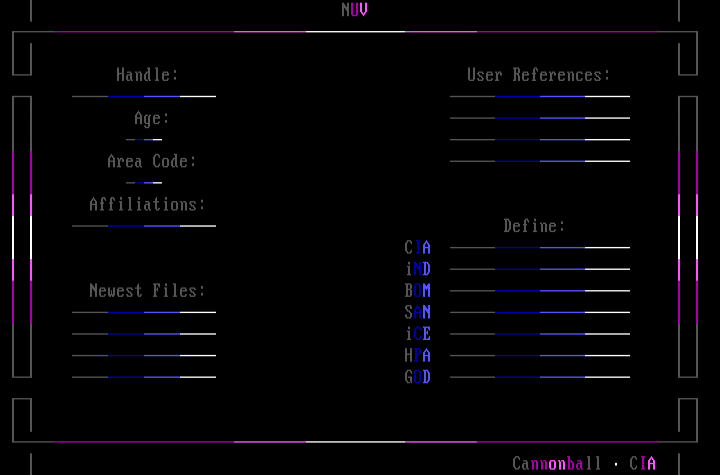Click the User References heading
720x475 pixels.
(x=538, y=75)
